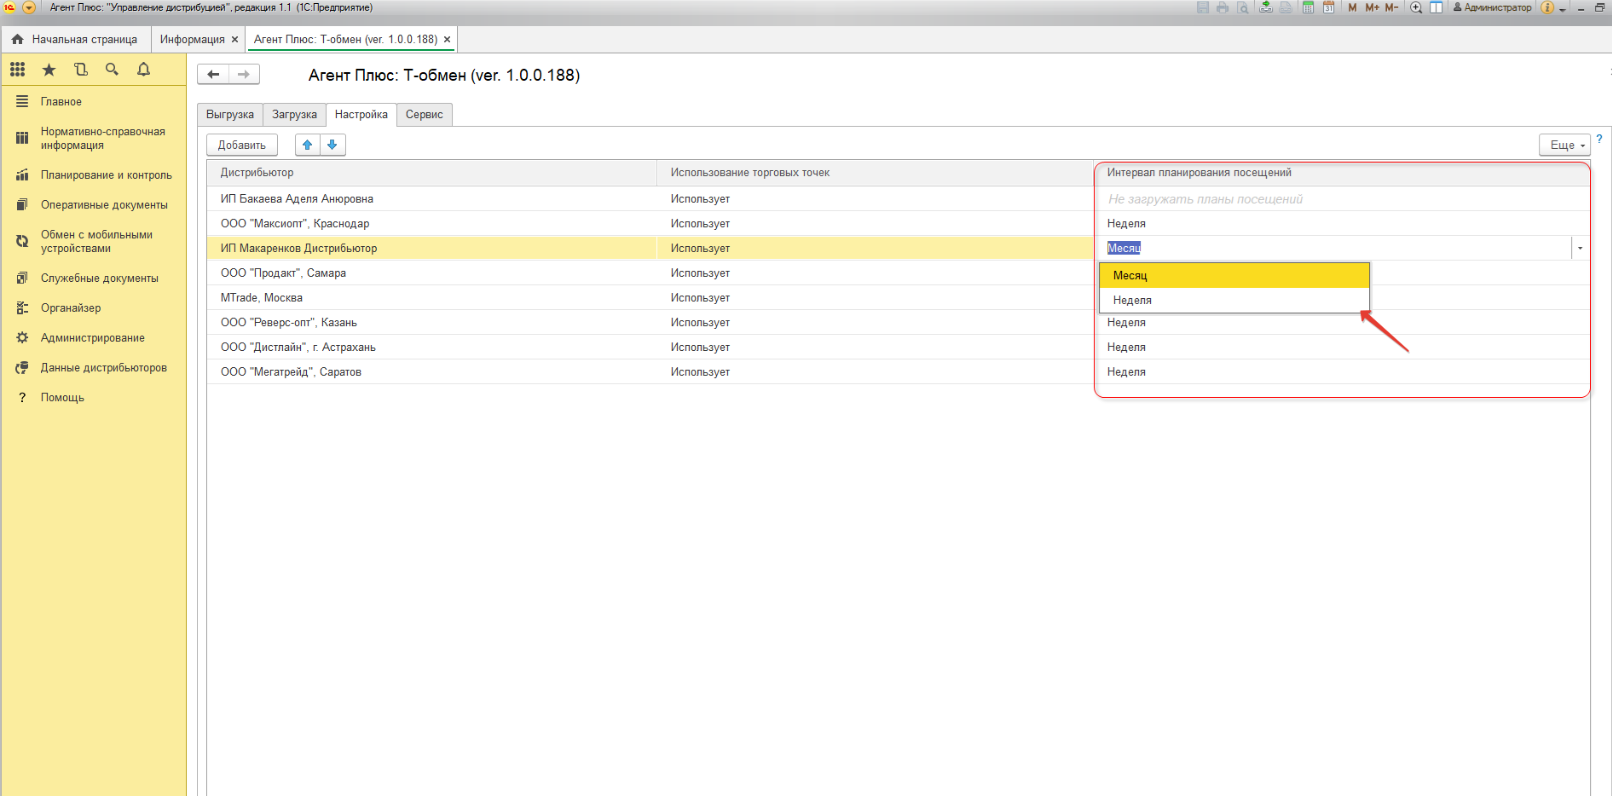Go back with the left arrow button
This screenshot has width=1614, height=796.
click(x=213, y=74)
